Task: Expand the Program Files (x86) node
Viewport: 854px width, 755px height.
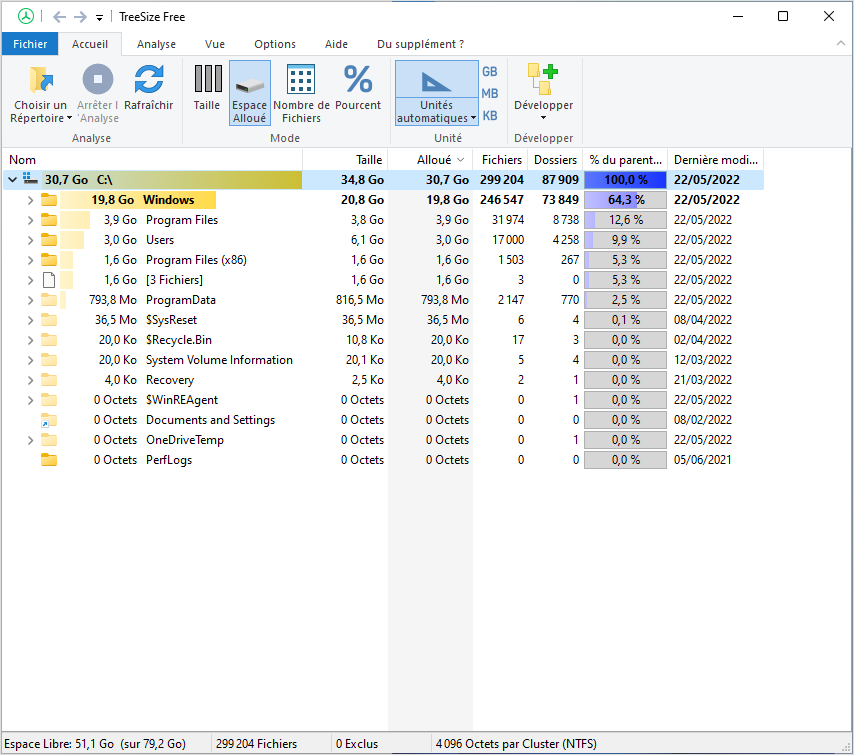Action: (30, 260)
